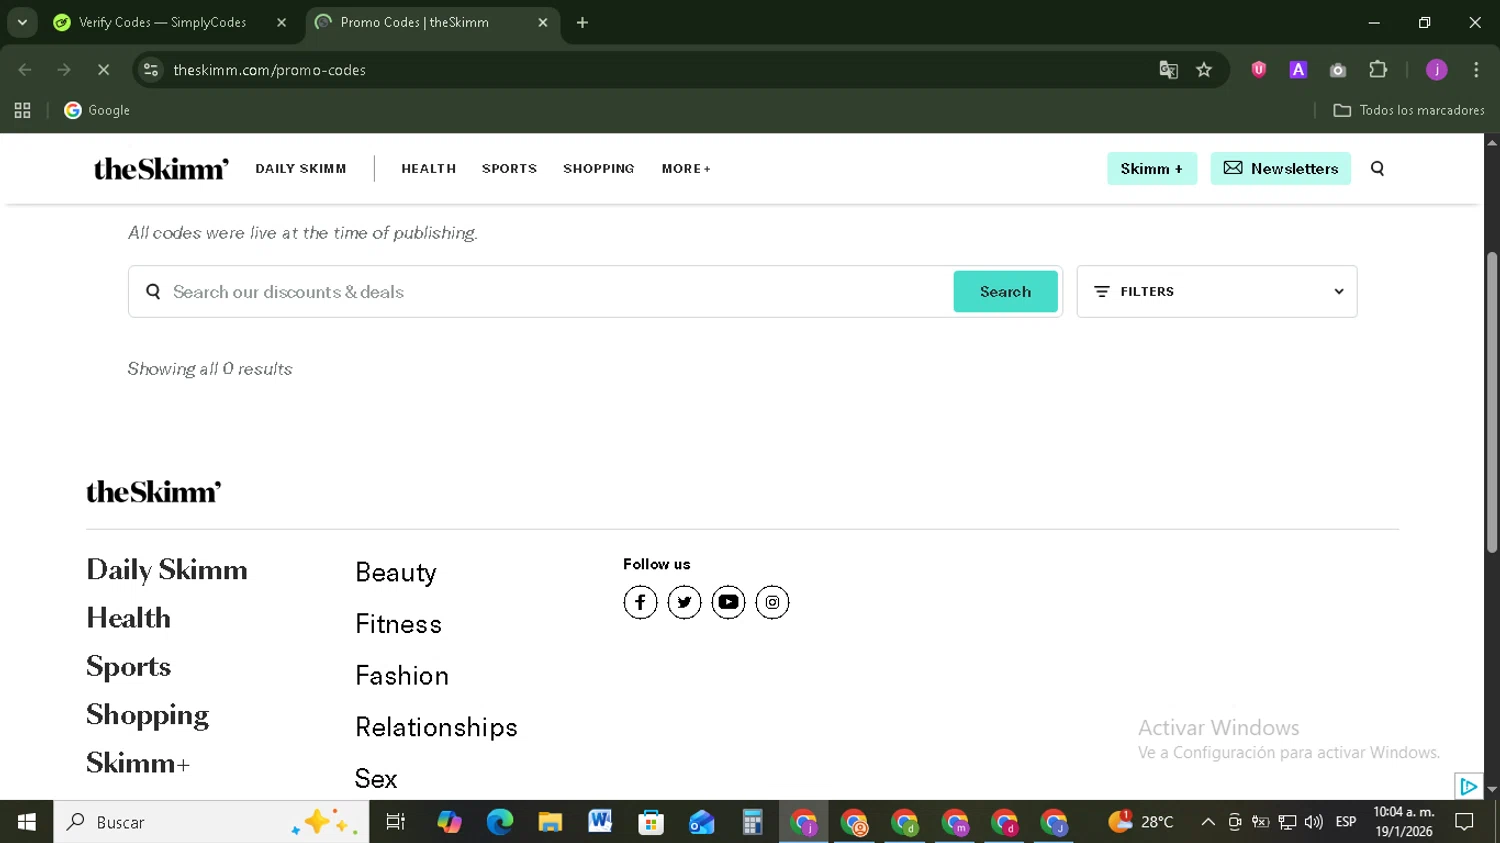
Task: Click the teal Search button
Action: click(1005, 292)
